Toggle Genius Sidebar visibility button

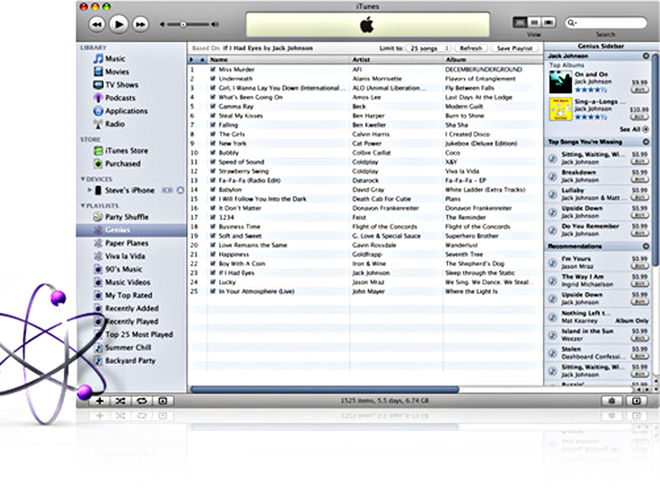click(x=636, y=401)
